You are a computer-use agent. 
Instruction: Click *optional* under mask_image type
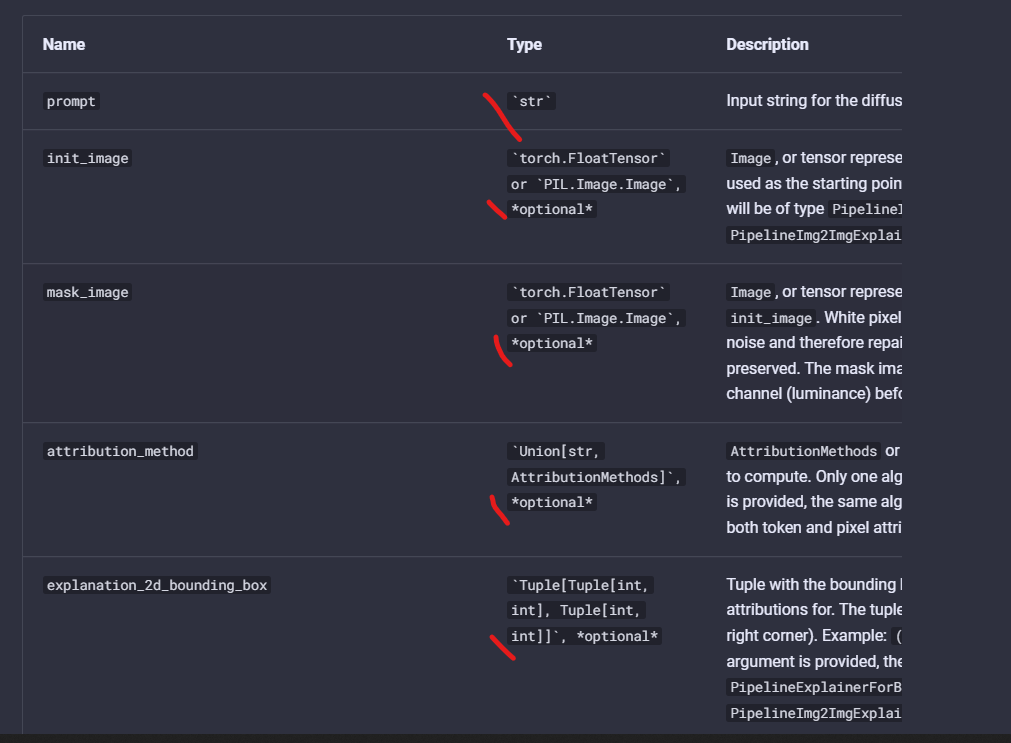tap(552, 343)
